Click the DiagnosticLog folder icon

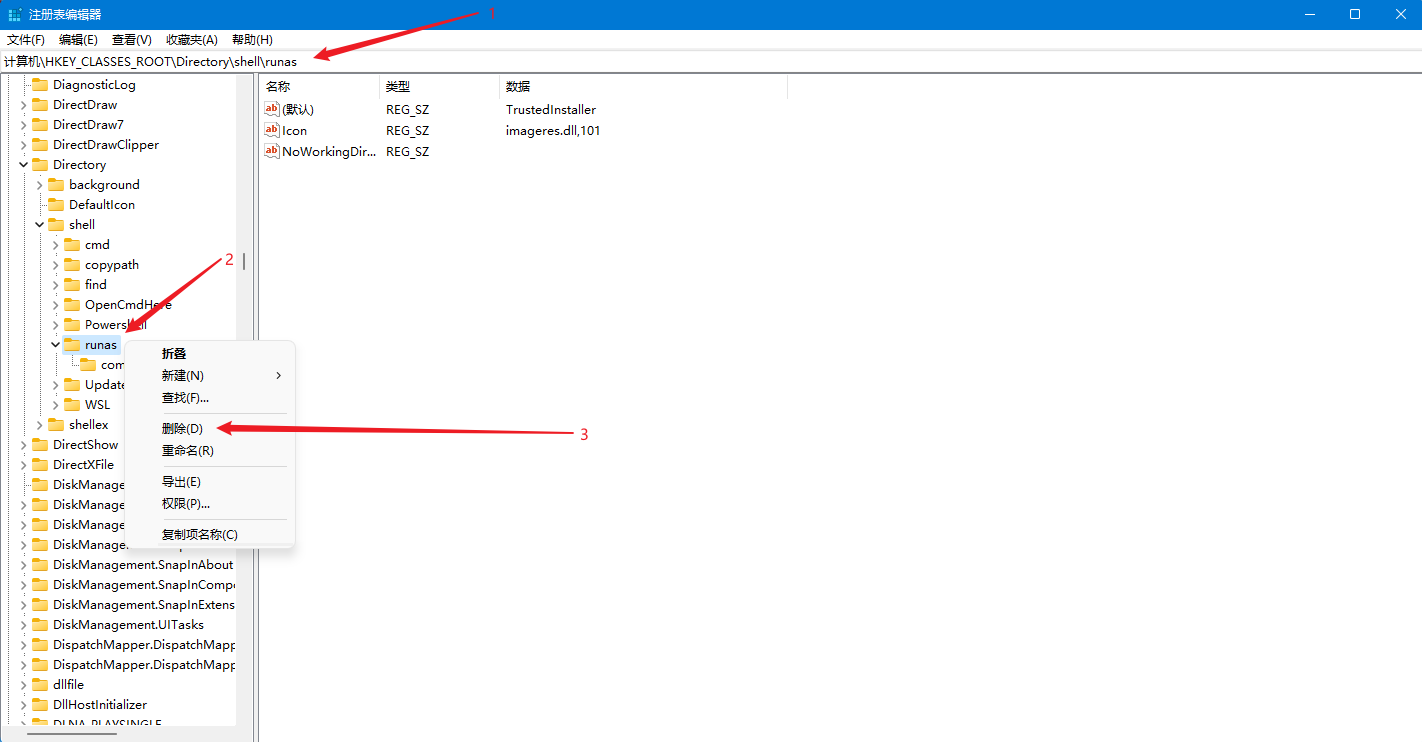40,85
